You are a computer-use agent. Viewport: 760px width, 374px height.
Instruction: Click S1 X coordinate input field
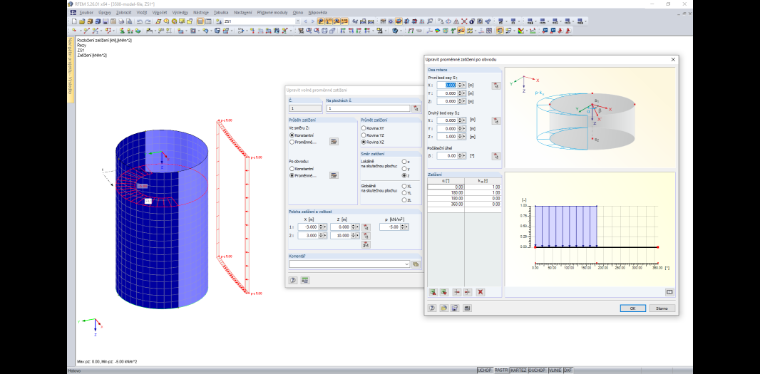point(447,85)
